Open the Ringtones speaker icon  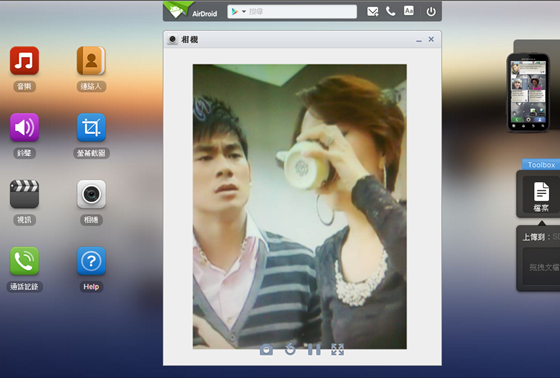pos(24,127)
